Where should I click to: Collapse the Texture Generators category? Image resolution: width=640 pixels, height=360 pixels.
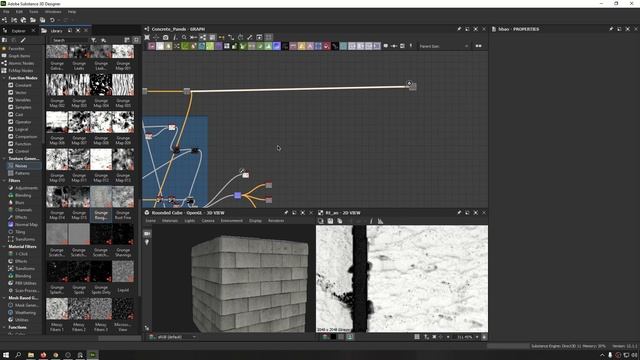pyautogui.click(x=4, y=158)
